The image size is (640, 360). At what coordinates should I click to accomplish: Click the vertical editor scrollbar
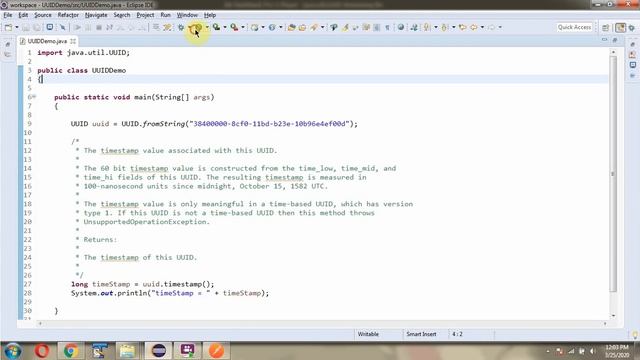coord(613,174)
